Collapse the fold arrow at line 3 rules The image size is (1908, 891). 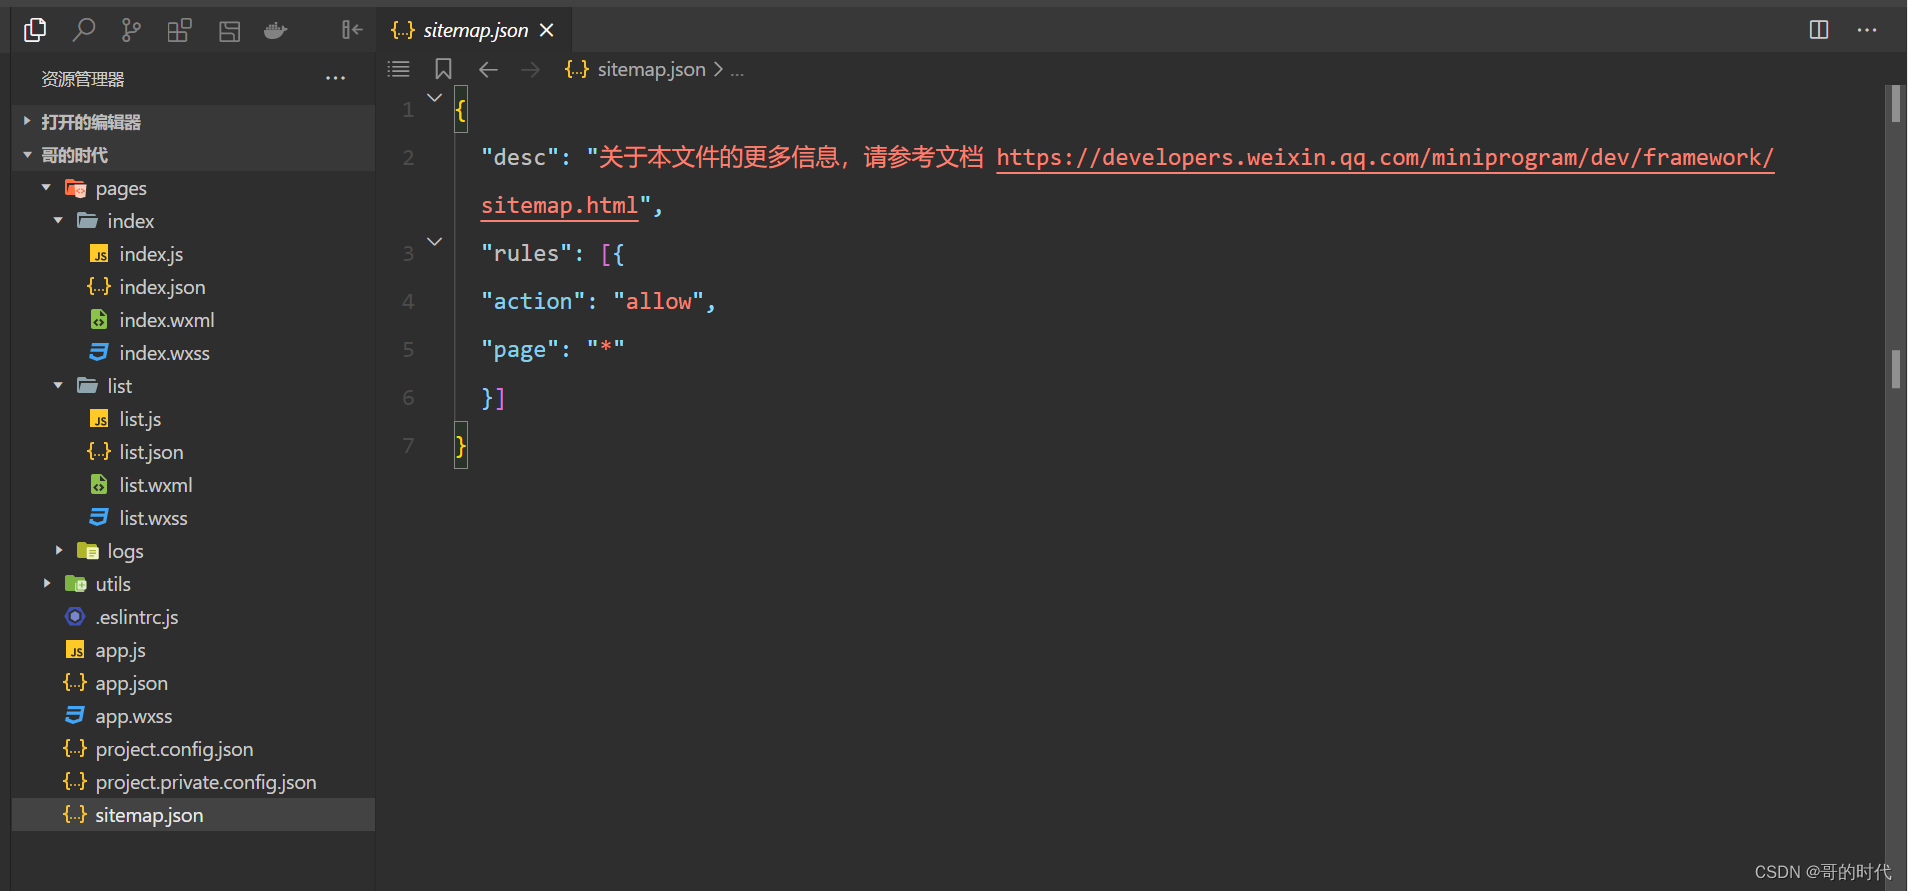pos(434,242)
